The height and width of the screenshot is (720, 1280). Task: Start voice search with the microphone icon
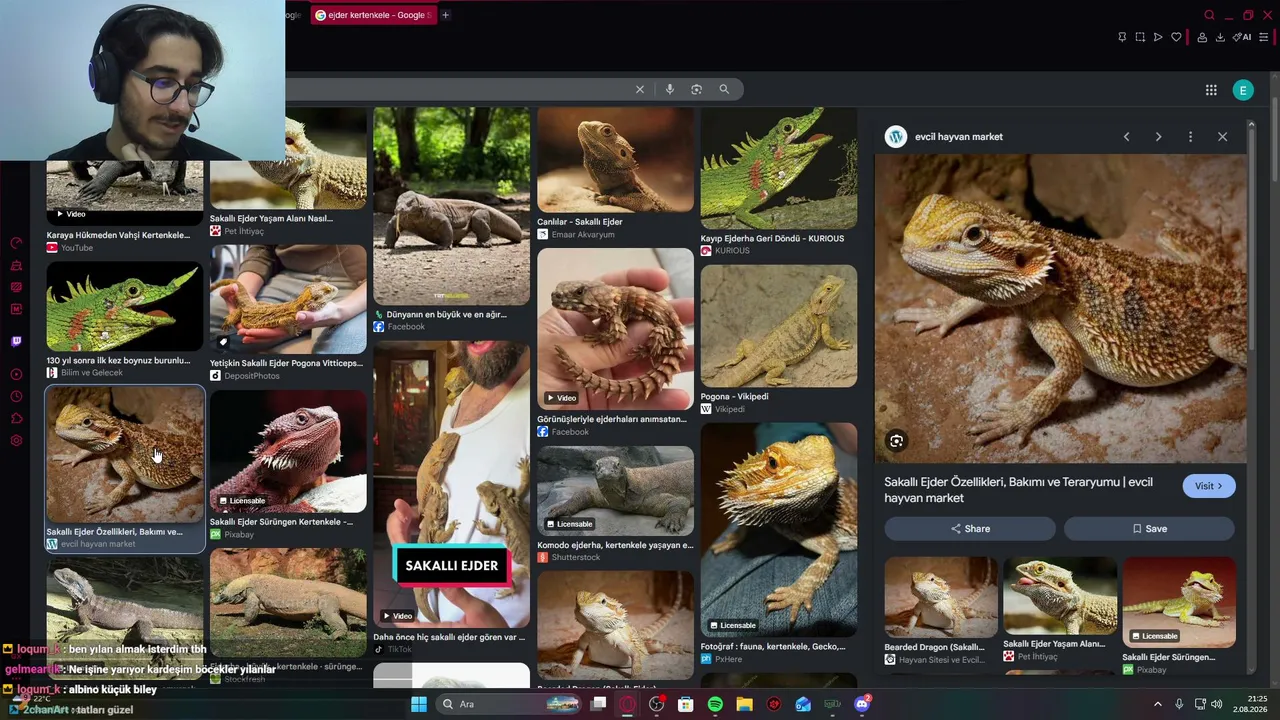(670, 89)
